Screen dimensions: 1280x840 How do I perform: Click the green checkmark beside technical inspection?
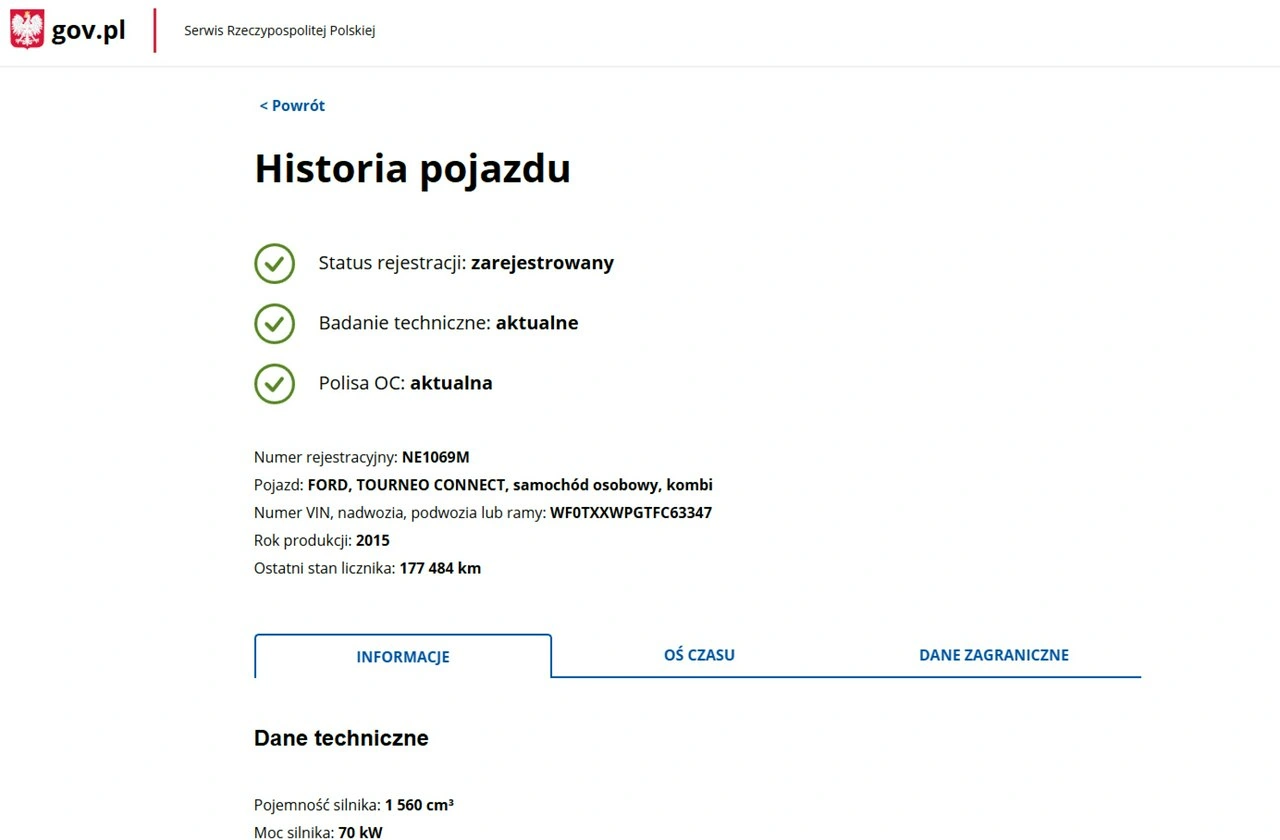point(274,323)
